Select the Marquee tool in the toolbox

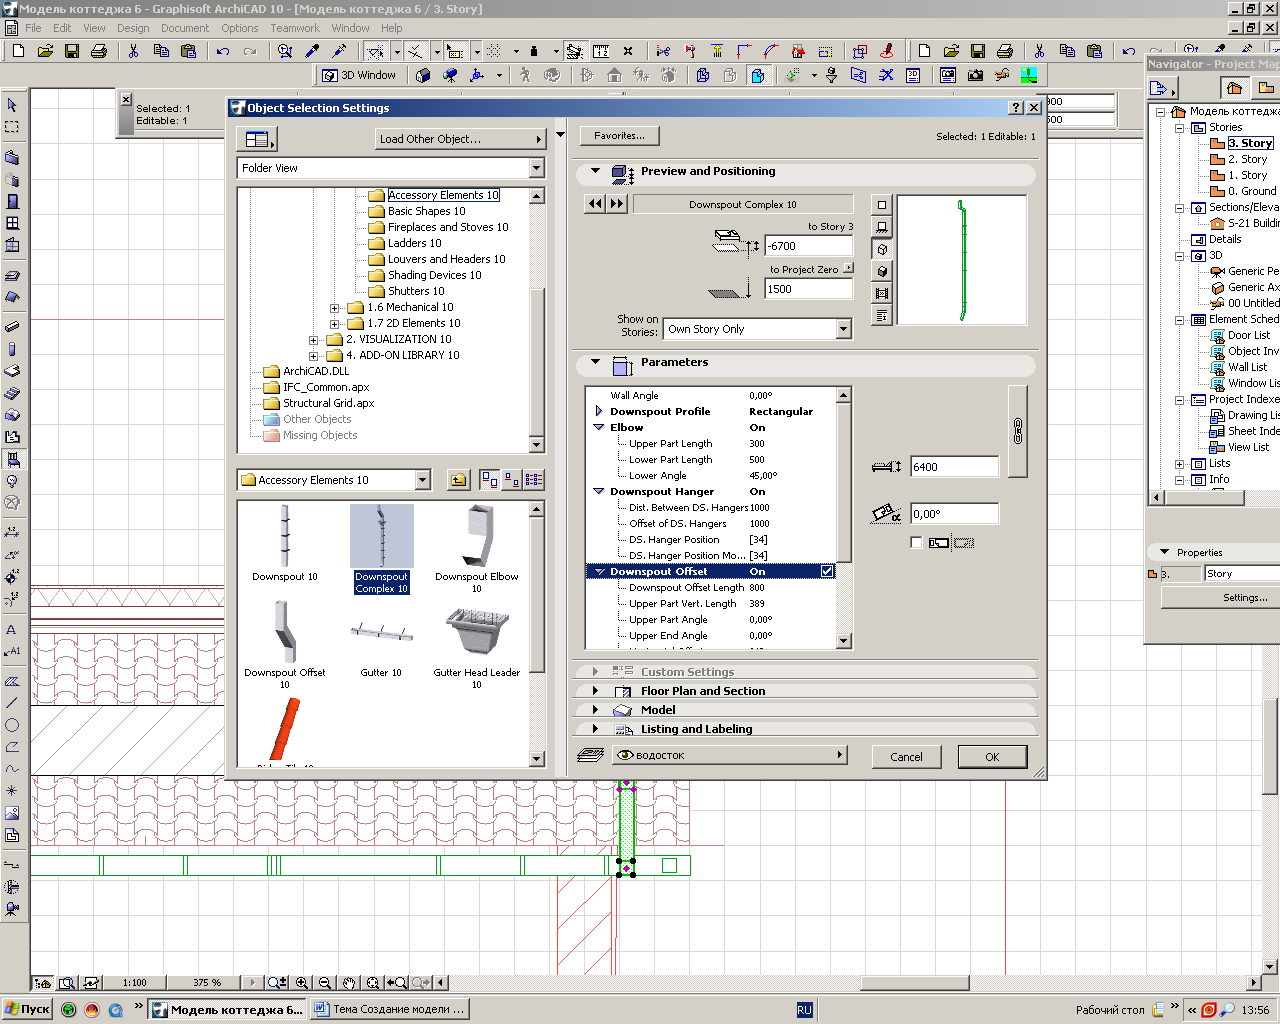pos(12,127)
